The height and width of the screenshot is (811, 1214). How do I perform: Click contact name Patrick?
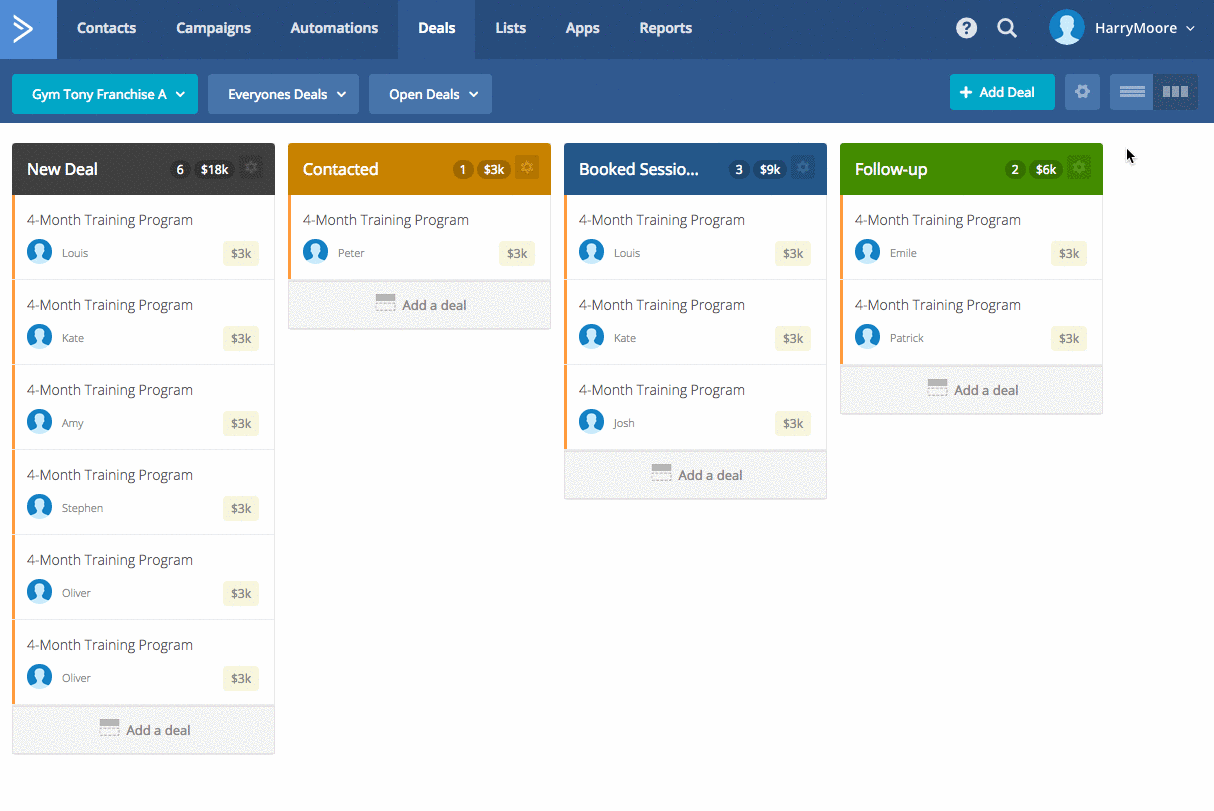pos(907,338)
